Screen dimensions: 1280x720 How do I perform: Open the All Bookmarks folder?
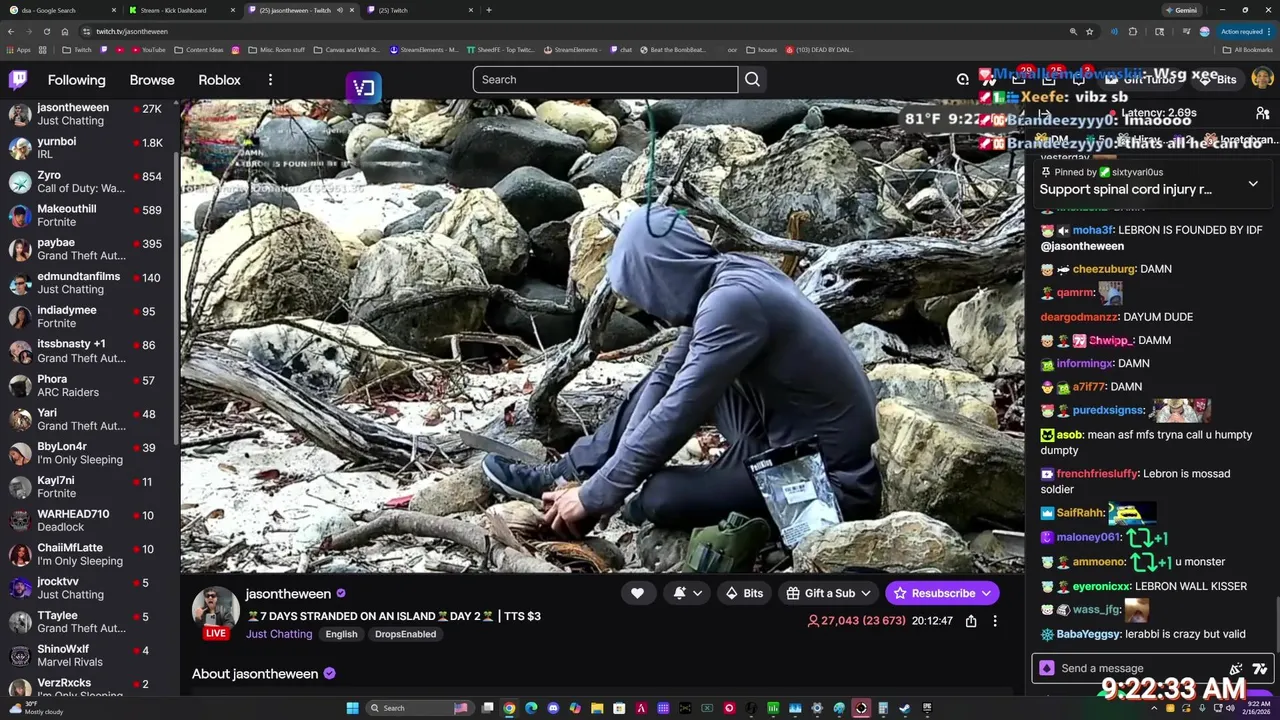click(x=1247, y=50)
